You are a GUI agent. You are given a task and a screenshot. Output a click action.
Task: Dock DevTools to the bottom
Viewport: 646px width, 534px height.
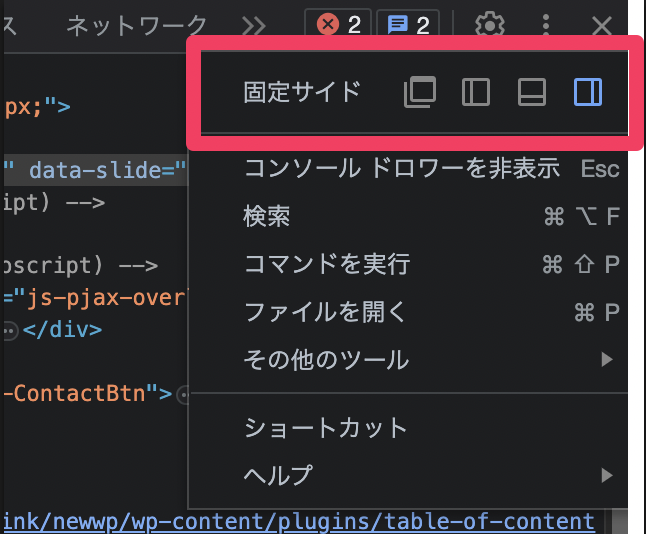(532, 92)
